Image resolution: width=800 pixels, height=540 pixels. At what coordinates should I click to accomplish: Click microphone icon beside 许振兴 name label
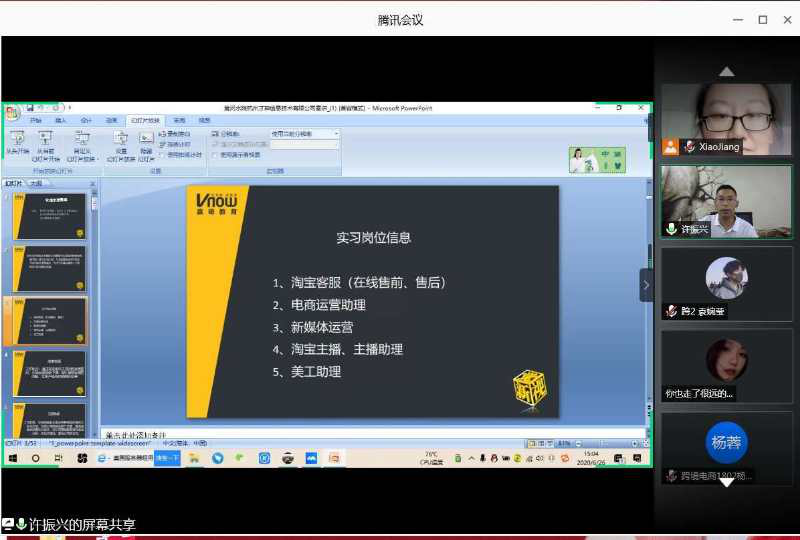pos(671,229)
